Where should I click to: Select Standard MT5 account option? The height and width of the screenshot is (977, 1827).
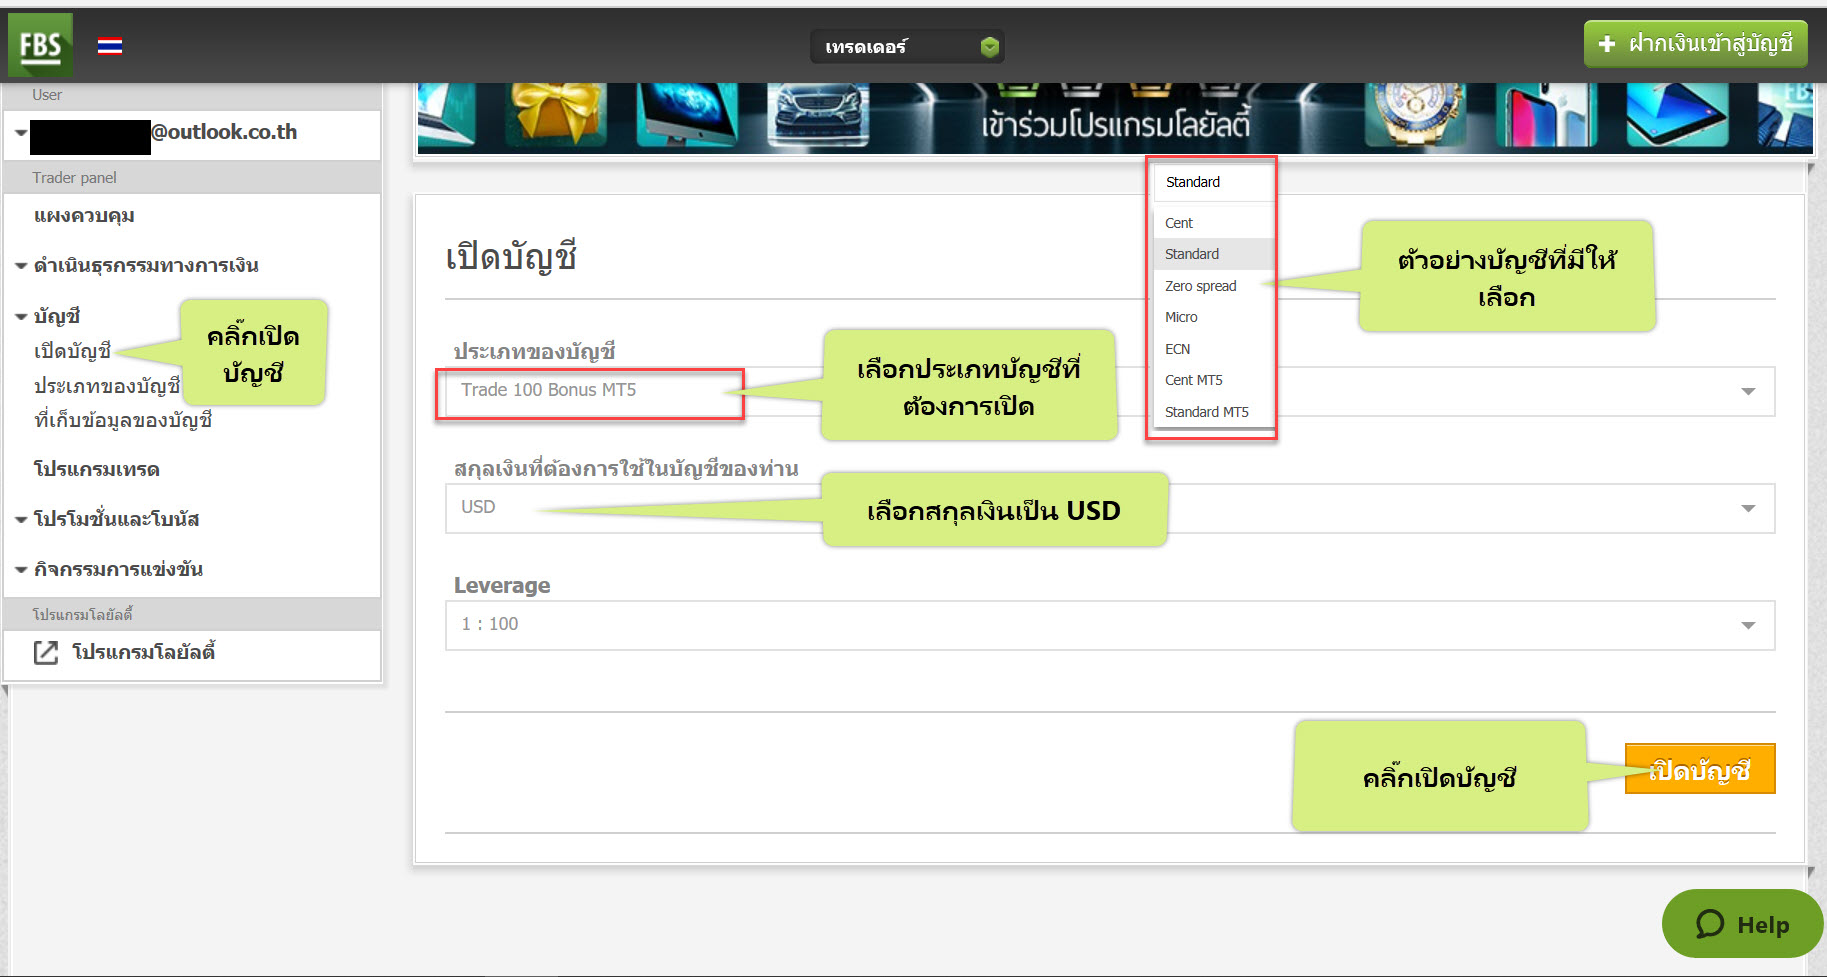tap(1214, 412)
